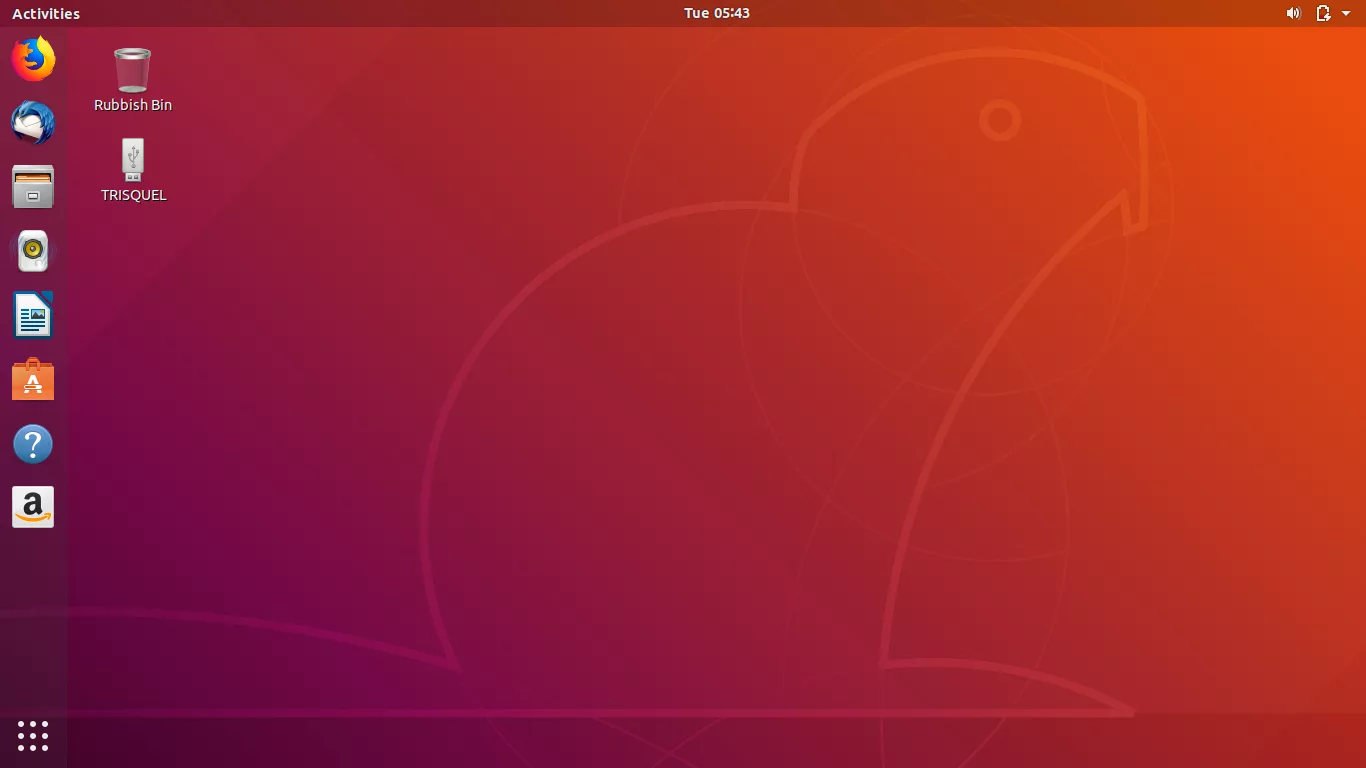
Task: Launch Thunderbird Mail from the dock
Action: pyautogui.click(x=33, y=123)
